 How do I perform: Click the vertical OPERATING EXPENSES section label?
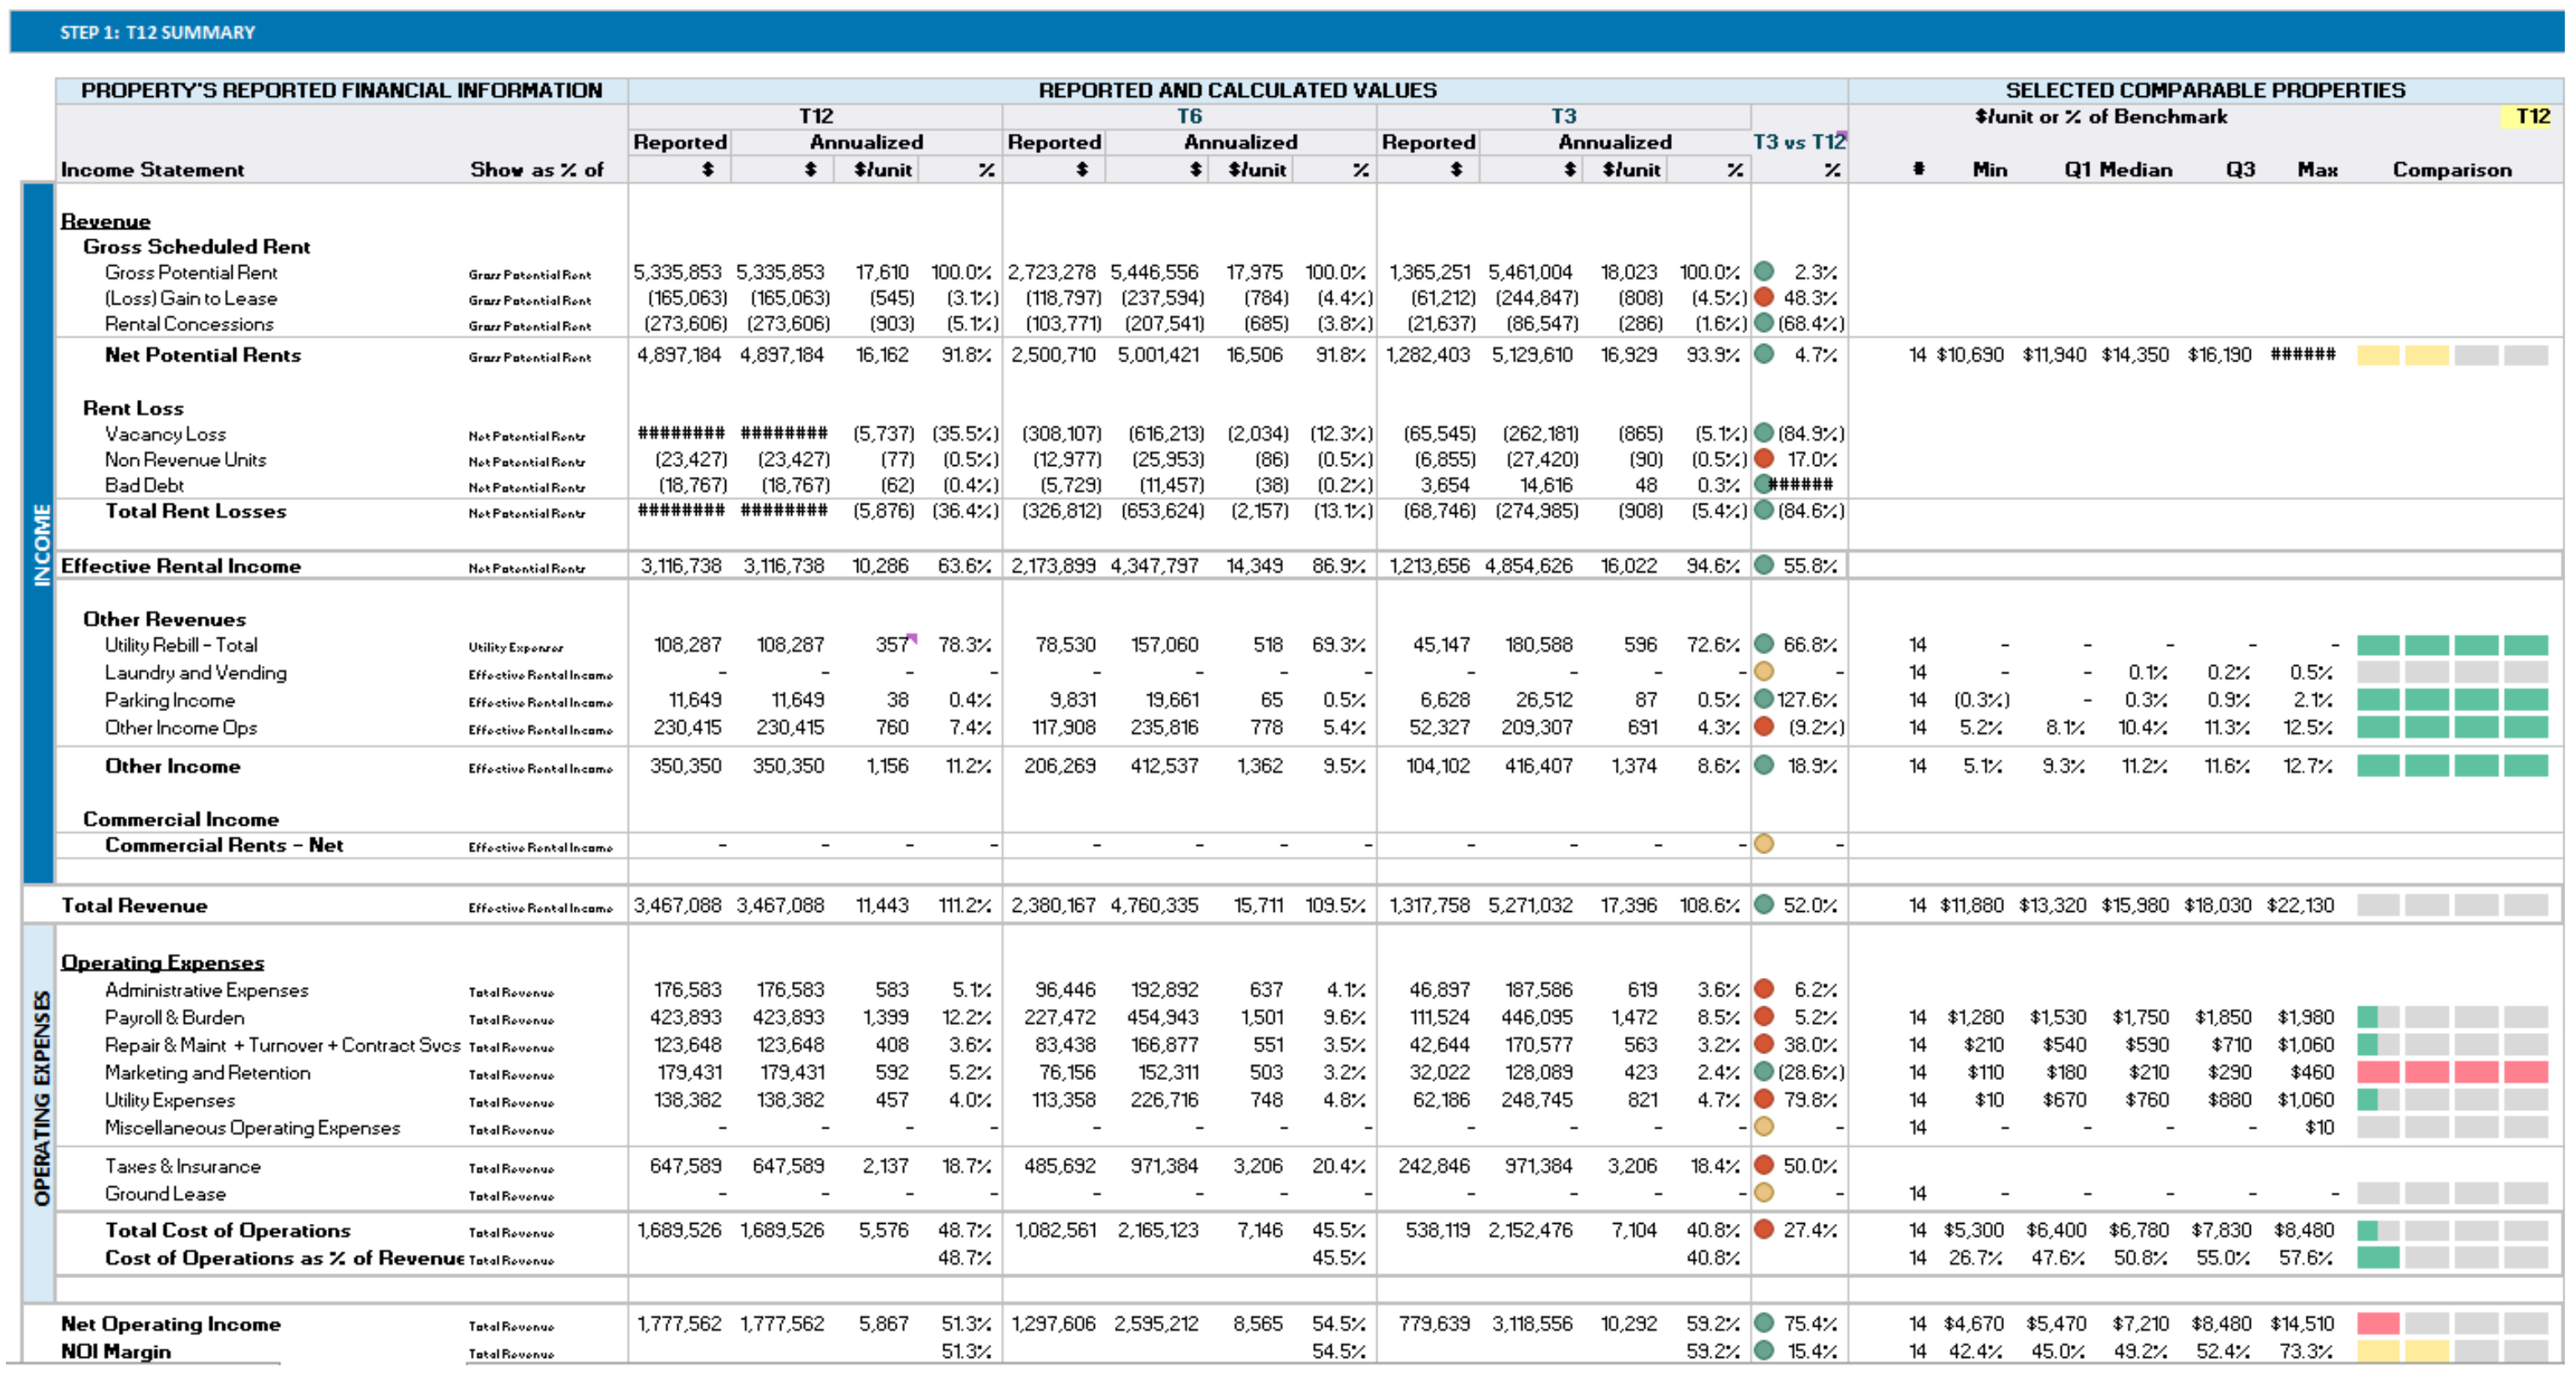(41, 1098)
